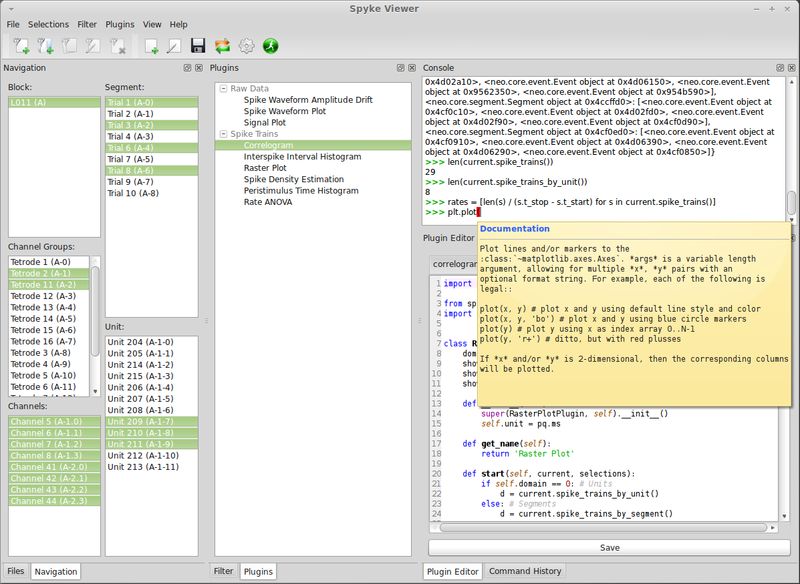Float the Console panel with its undock icon

pyautogui.click(x=780, y=68)
